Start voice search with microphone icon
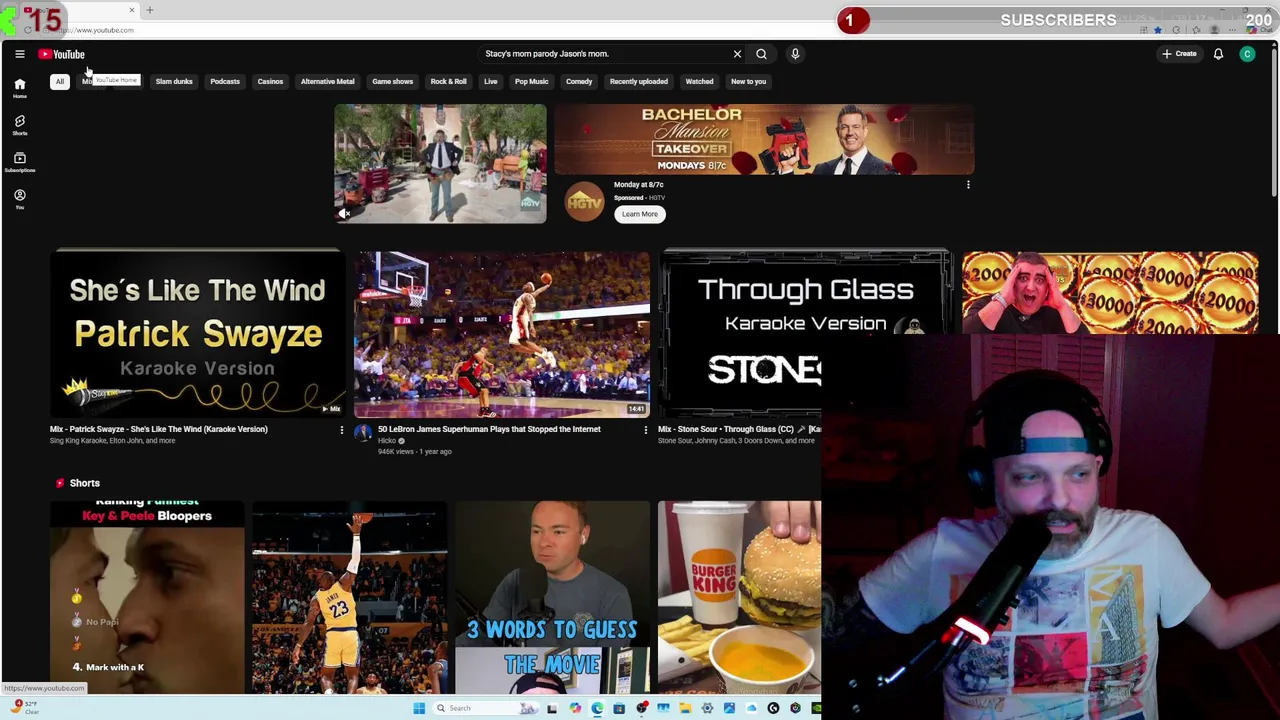1280x720 pixels. click(795, 54)
